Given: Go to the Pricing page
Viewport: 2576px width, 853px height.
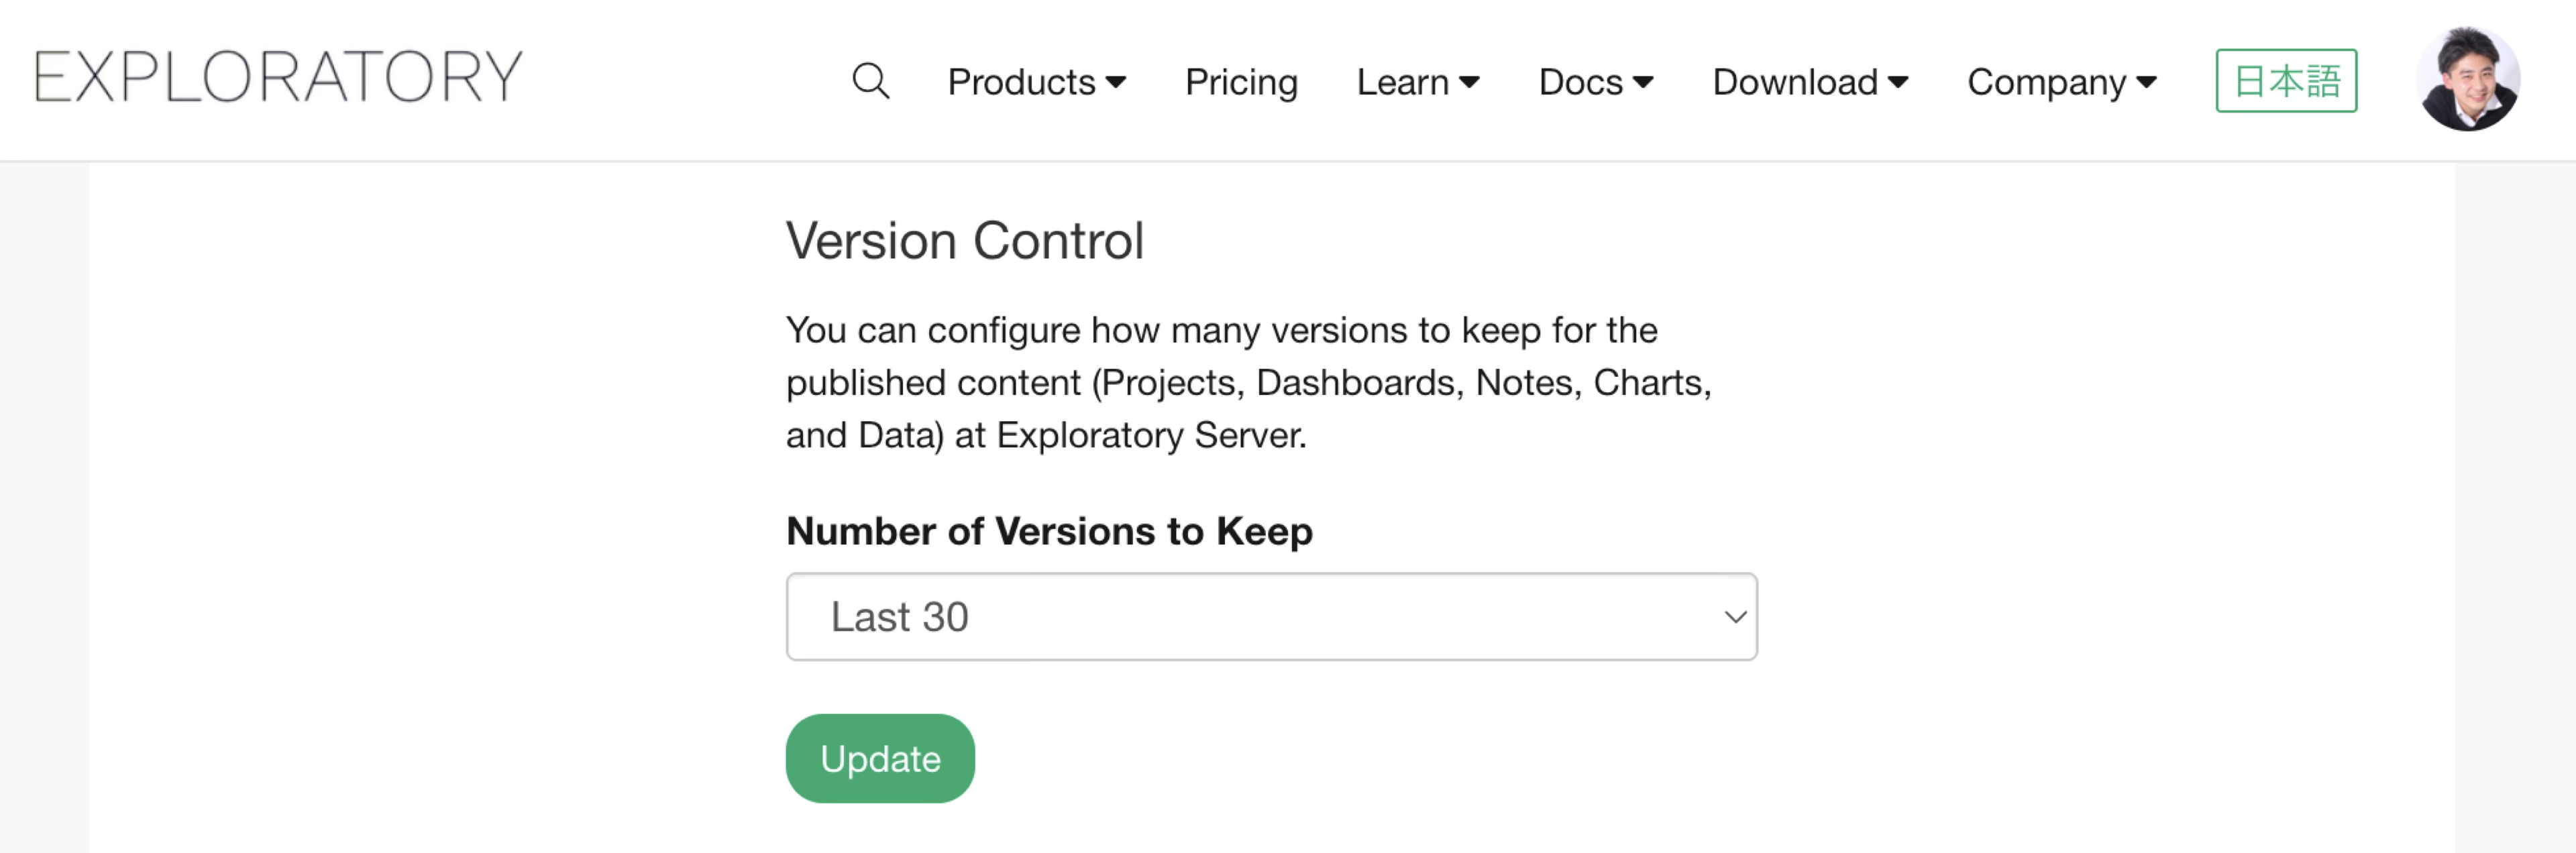Looking at the screenshot, I should [x=1240, y=82].
